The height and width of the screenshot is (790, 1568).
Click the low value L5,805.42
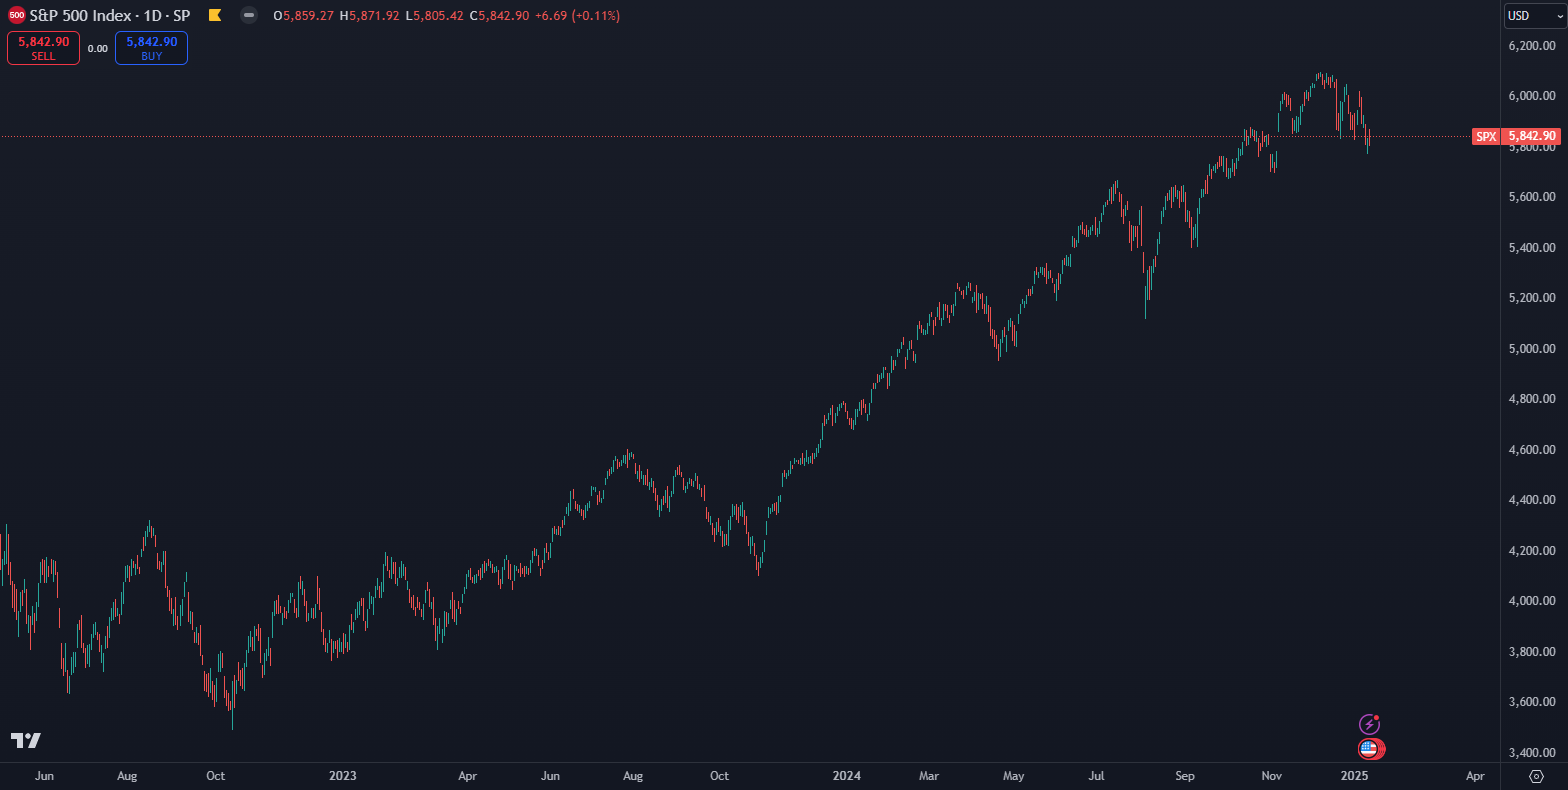[x=435, y=16]
